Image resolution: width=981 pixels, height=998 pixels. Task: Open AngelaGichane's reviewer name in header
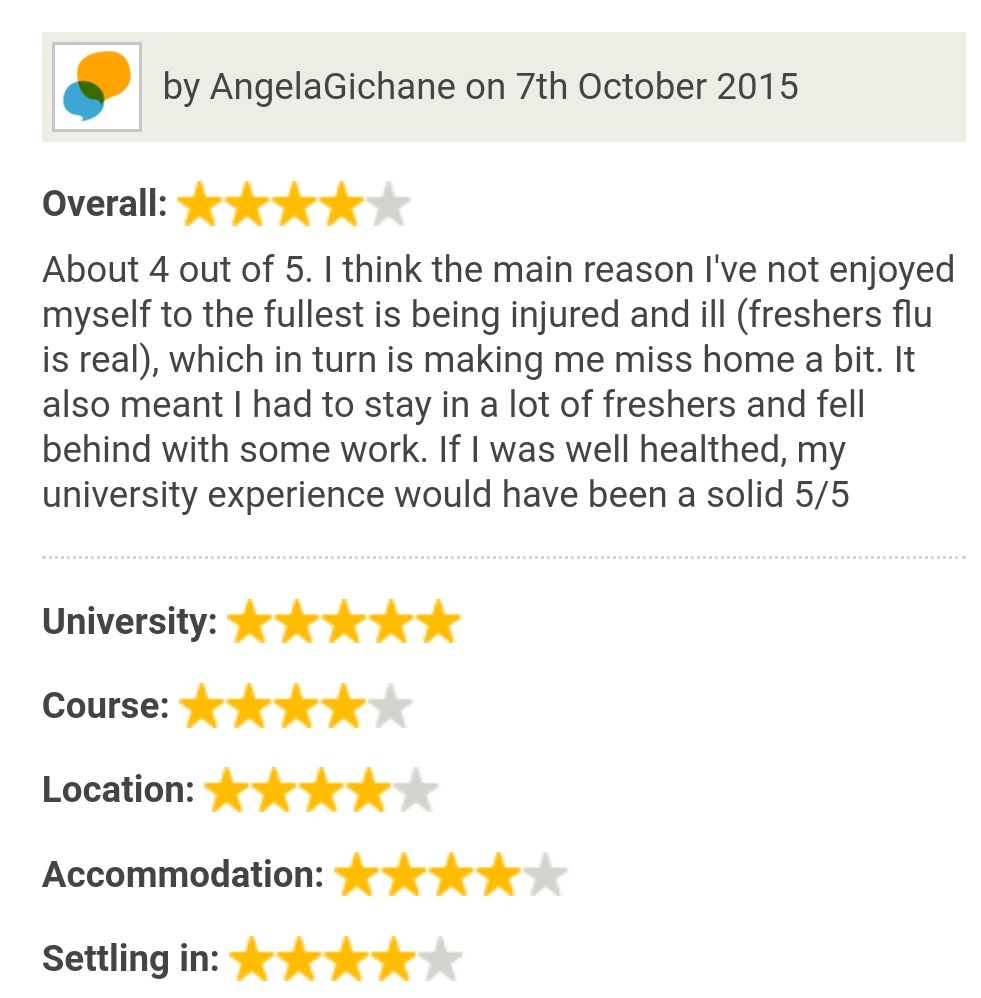(x=333, y=87)
